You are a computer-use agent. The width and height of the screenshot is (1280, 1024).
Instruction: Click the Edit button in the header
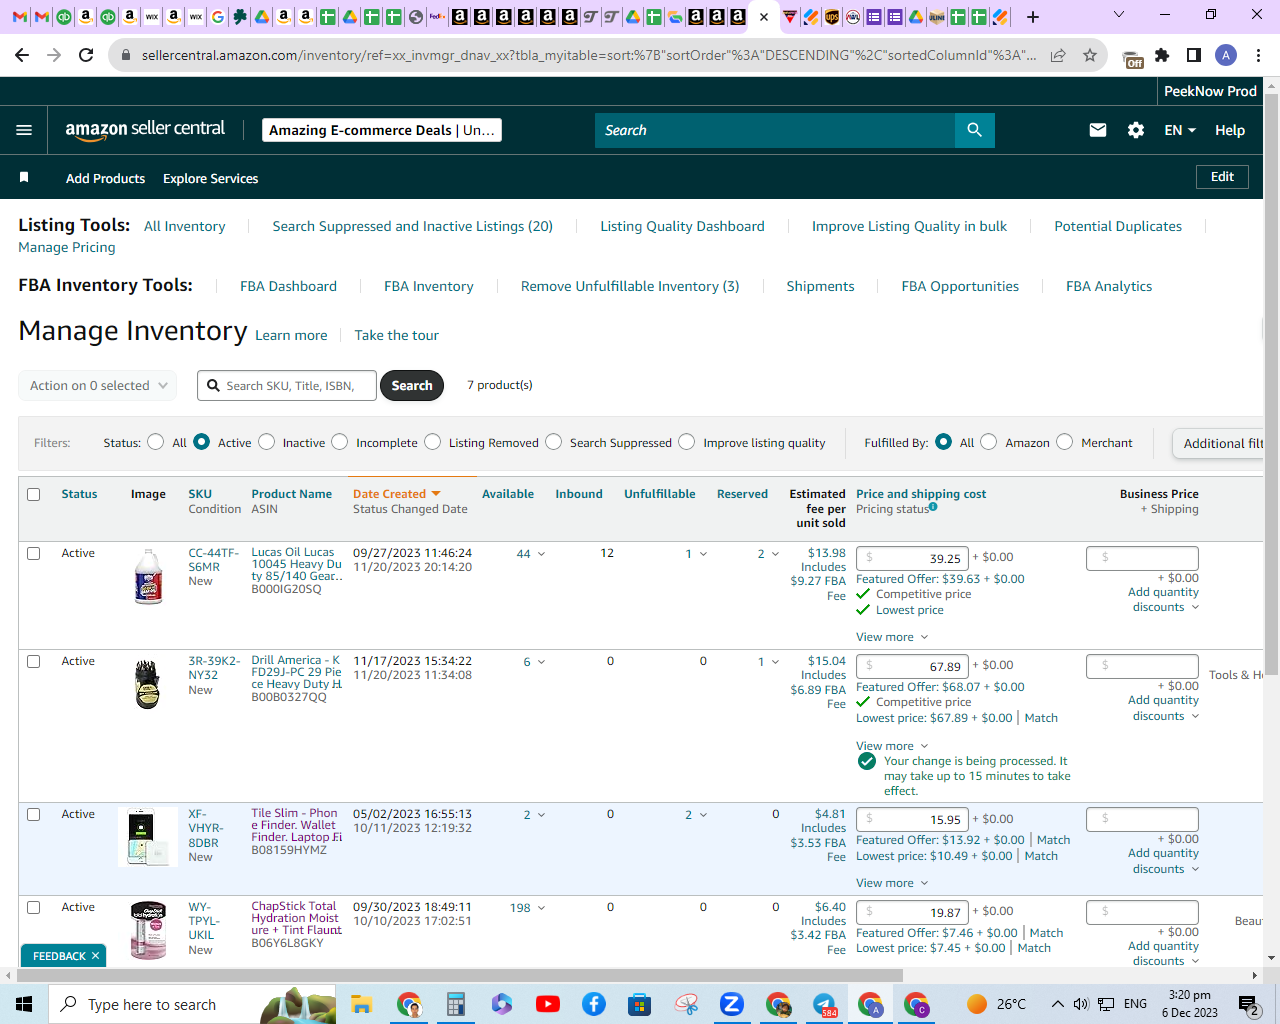click(1222, 177)
